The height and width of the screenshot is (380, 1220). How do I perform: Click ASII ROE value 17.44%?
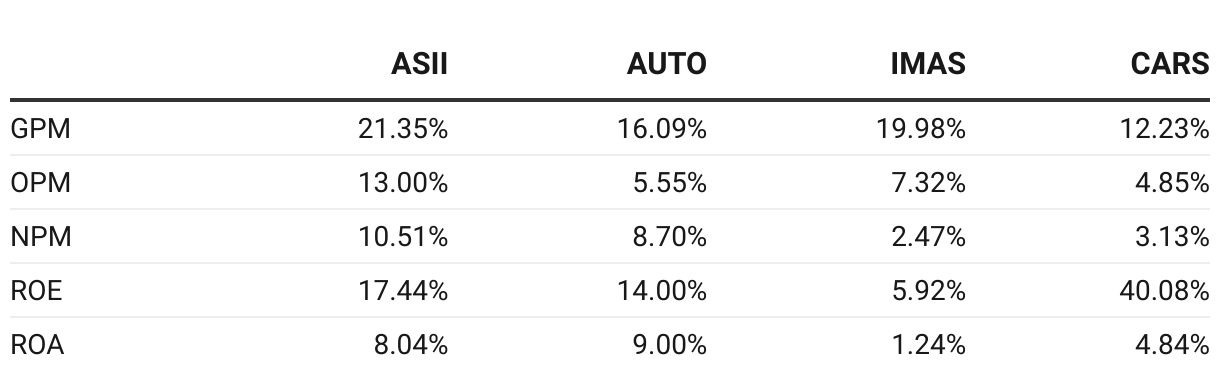pos(403,291)
